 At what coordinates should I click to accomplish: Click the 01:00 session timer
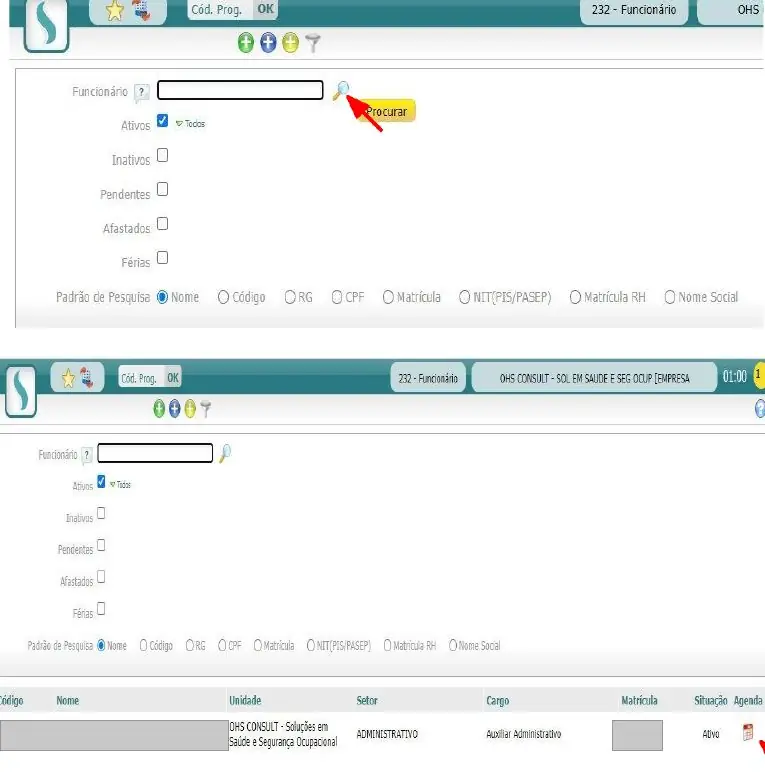tap(735, 377)
